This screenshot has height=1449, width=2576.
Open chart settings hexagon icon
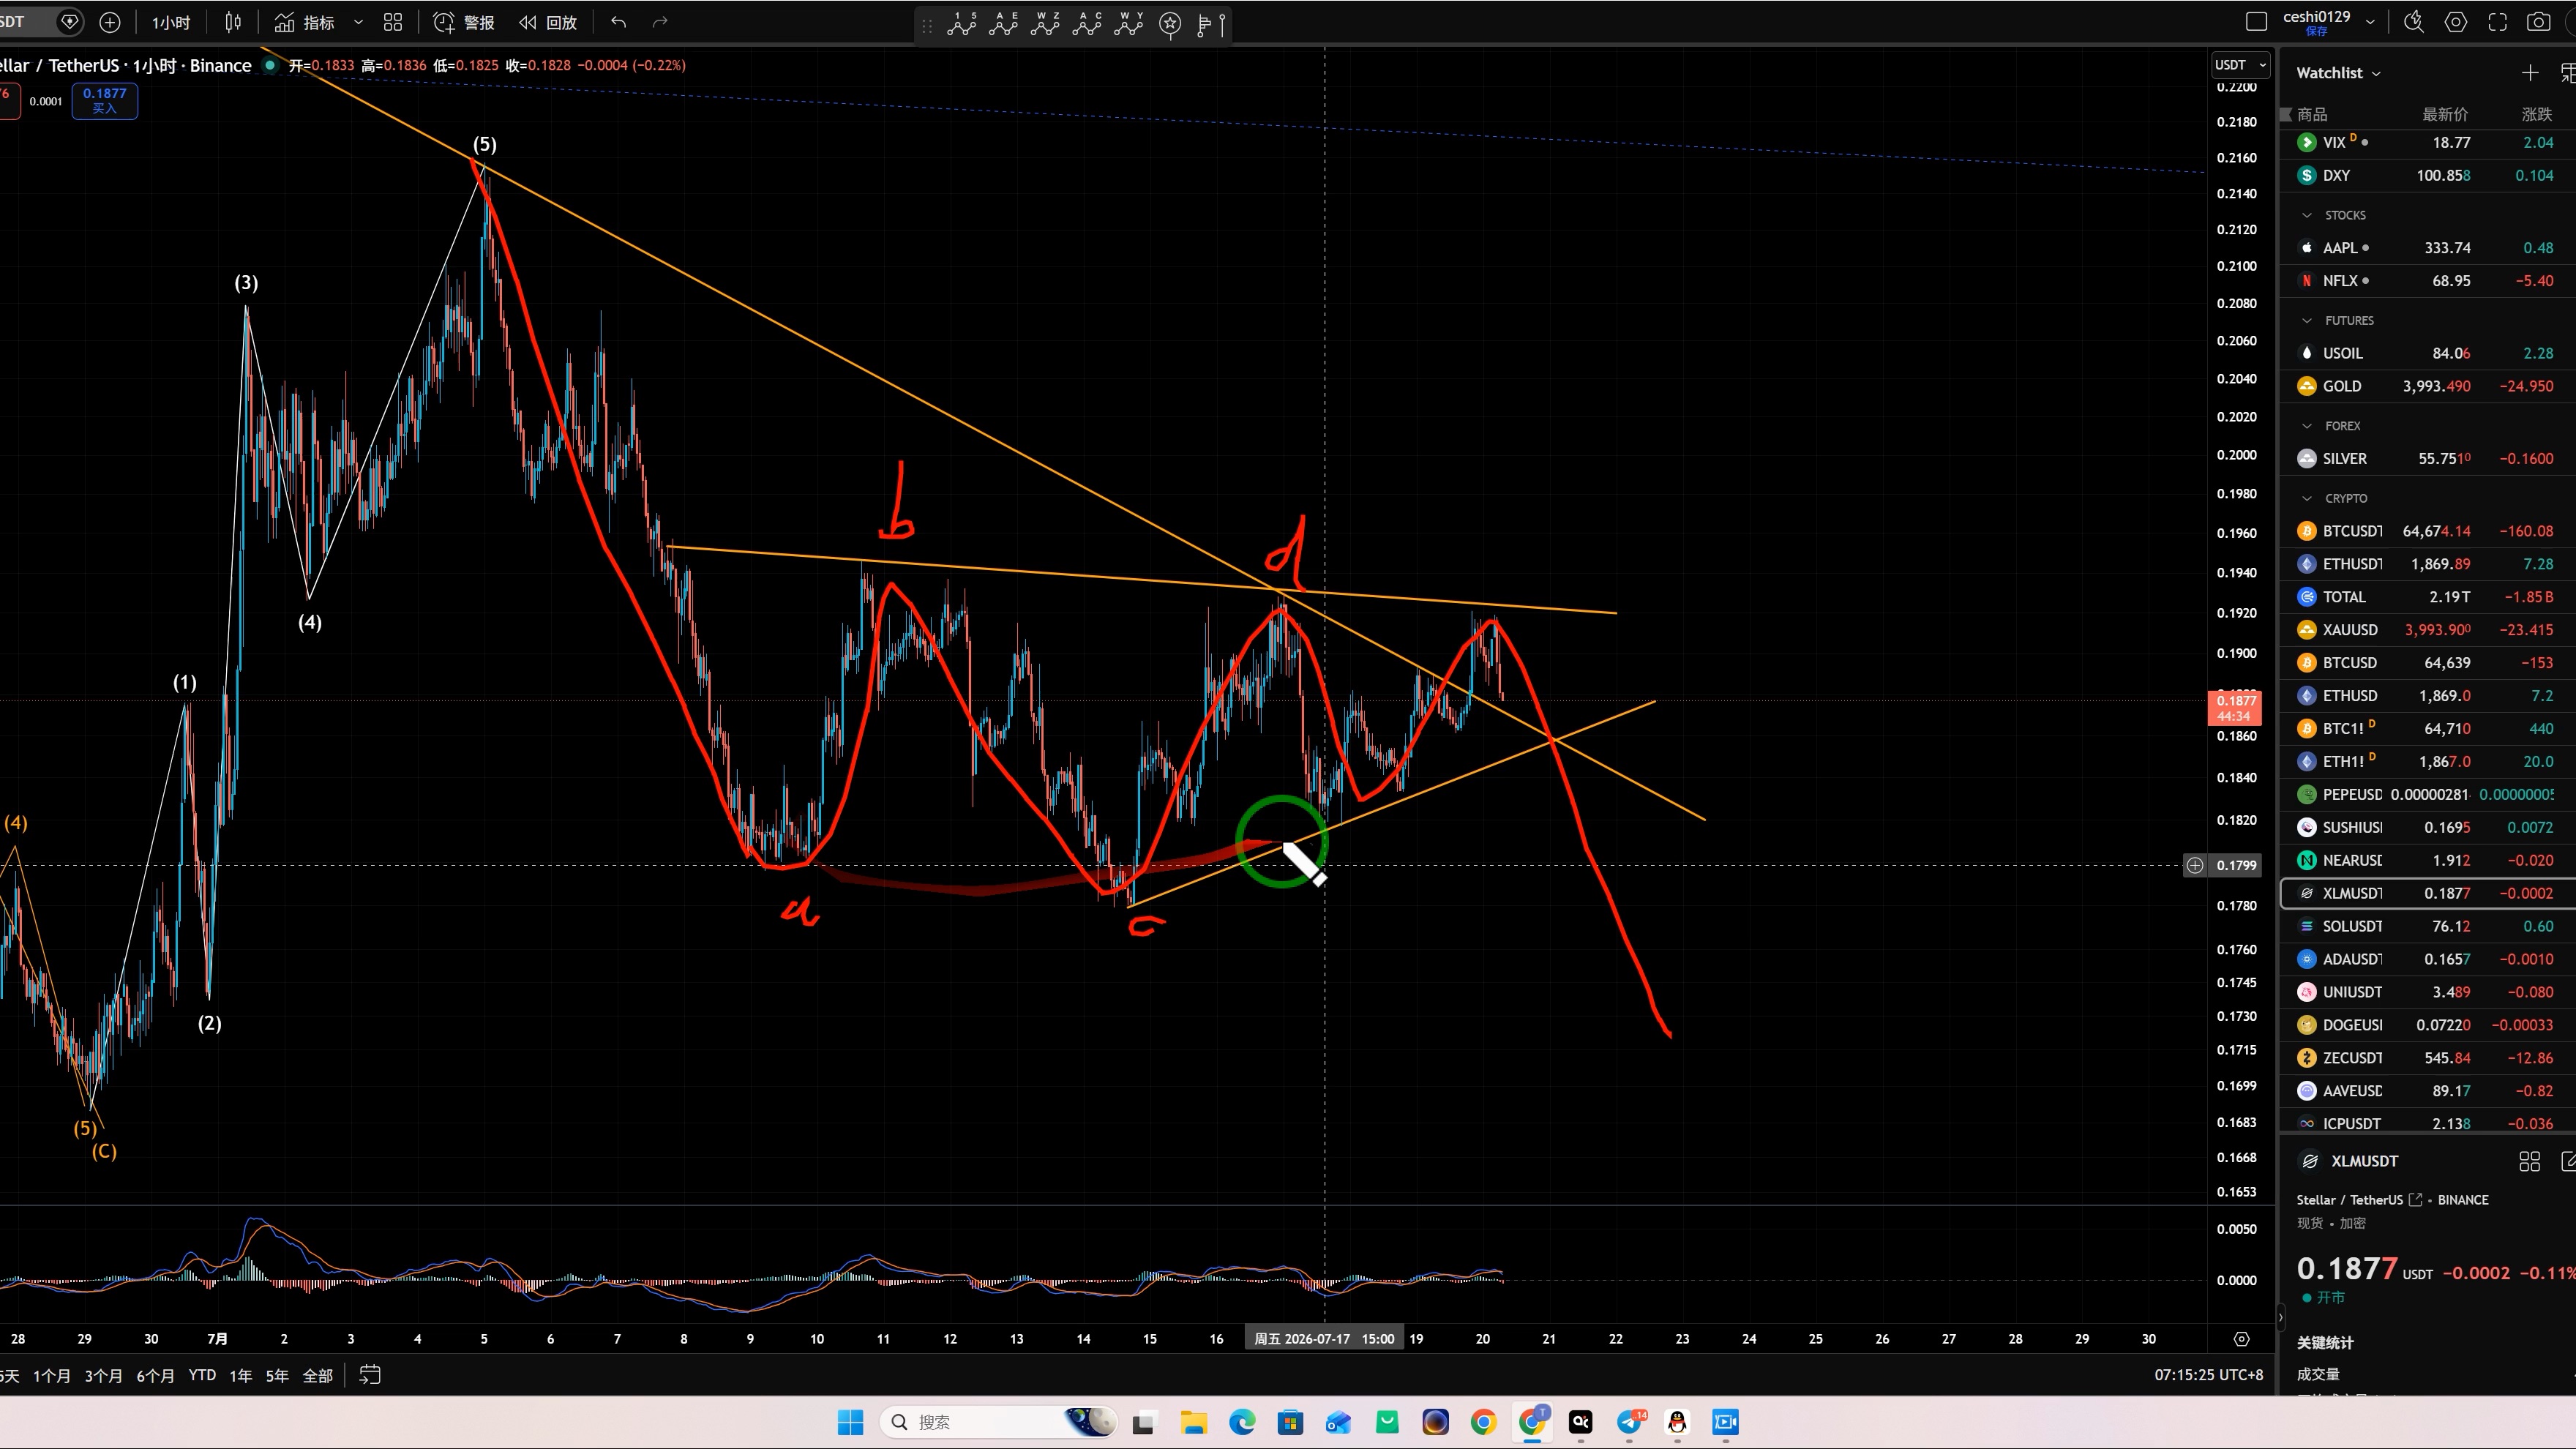[2456, 22]
